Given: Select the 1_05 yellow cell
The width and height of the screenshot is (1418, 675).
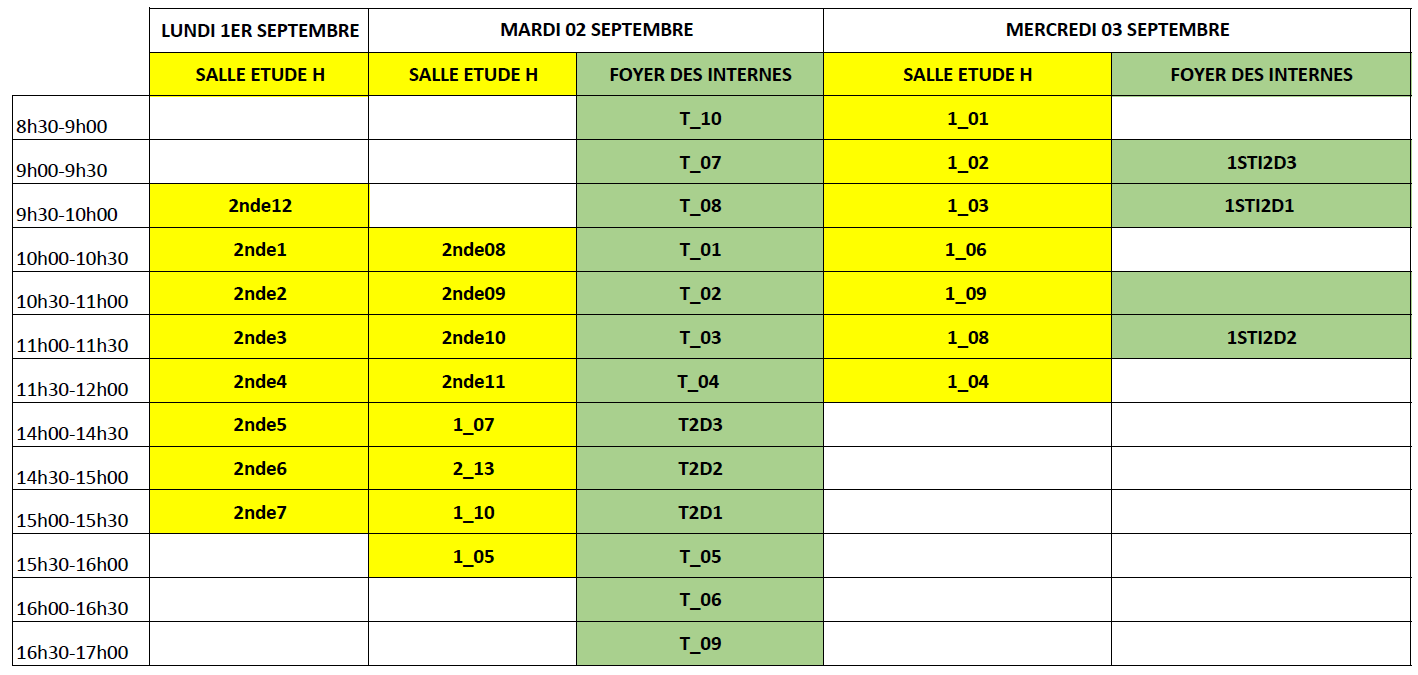Looking at the screenshot, I should [473, 556].
